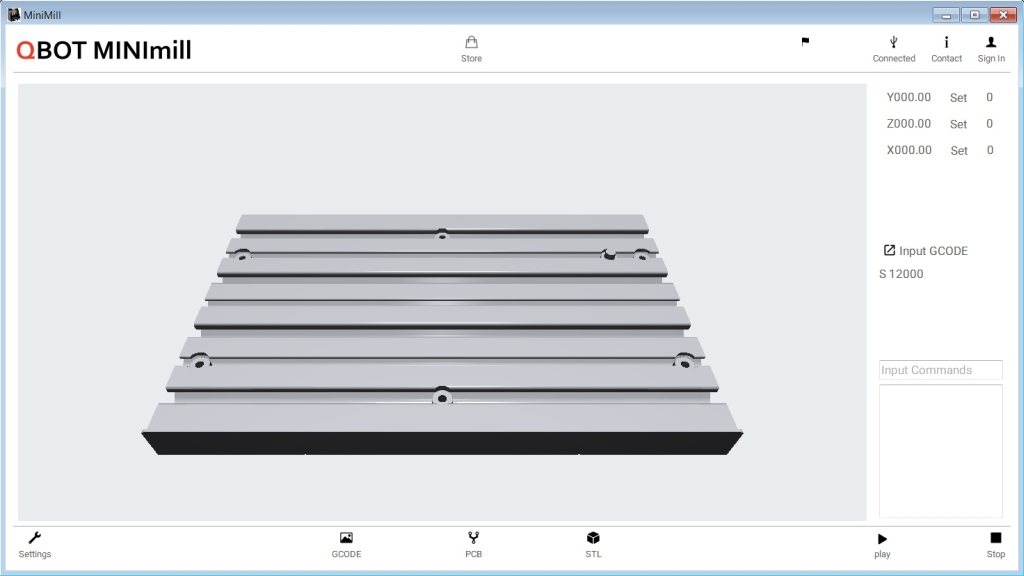Click the Input Commands text field
The width and height of the screenshot is (1024, 576).
click(x=940, y=370)
